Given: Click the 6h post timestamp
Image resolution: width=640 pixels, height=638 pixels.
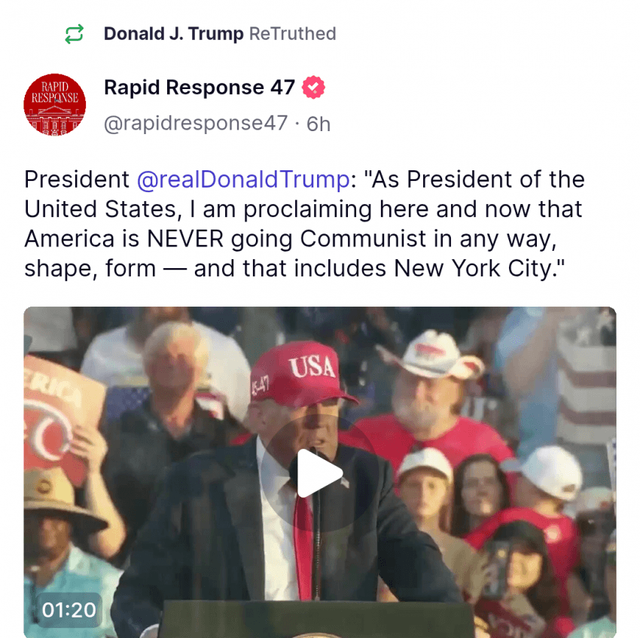Looking at the screenshot, I should point(318,124).
